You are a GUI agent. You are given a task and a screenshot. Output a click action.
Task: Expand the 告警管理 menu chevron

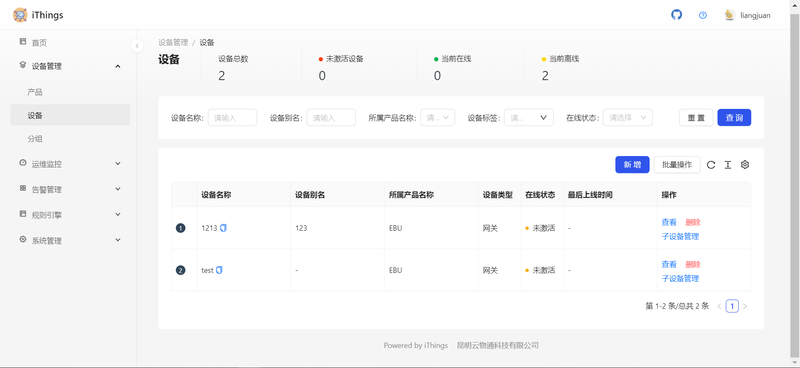click(x=118, y=189)
